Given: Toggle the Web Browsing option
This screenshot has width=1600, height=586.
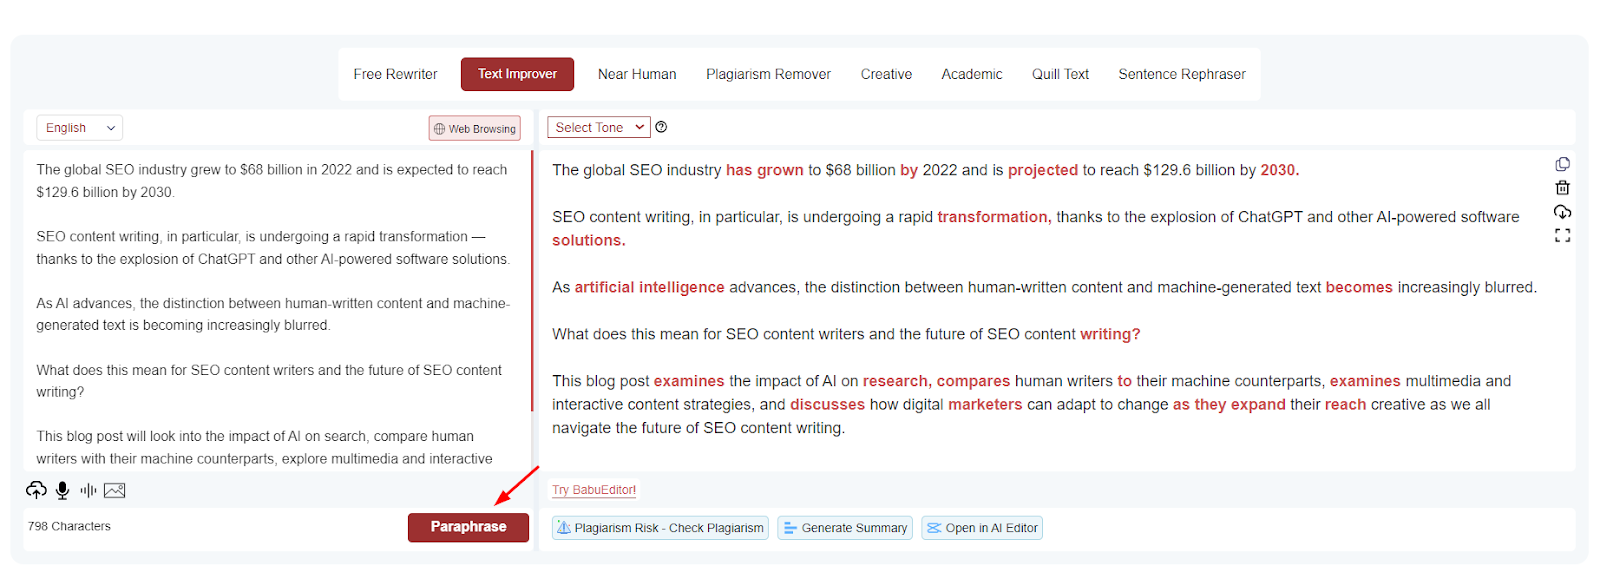Looking at the screenshot, I should [x=475, y=128].
